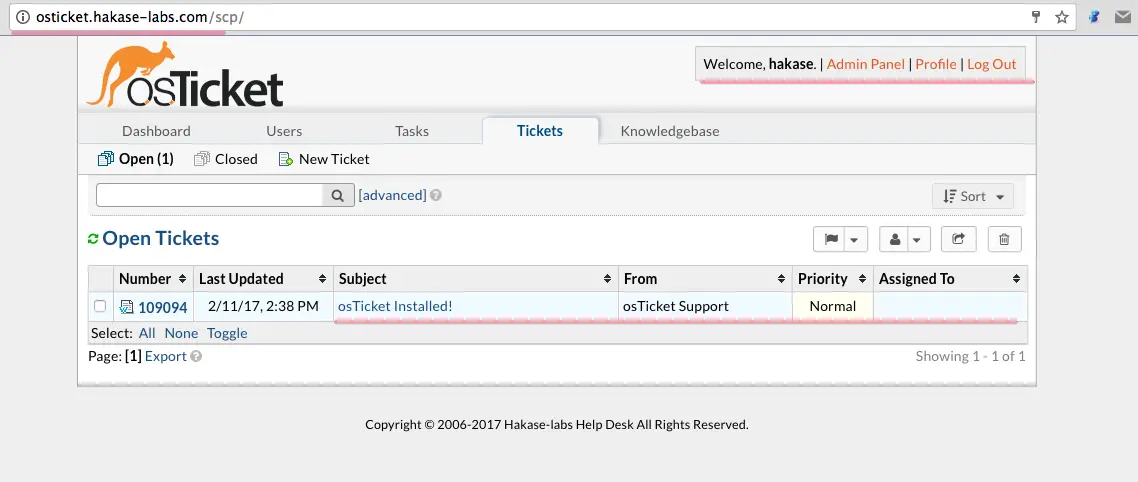Open the Sort dropdown
Image resolution: width=1138 pixels, height=482 pixels.
[973, 196]
